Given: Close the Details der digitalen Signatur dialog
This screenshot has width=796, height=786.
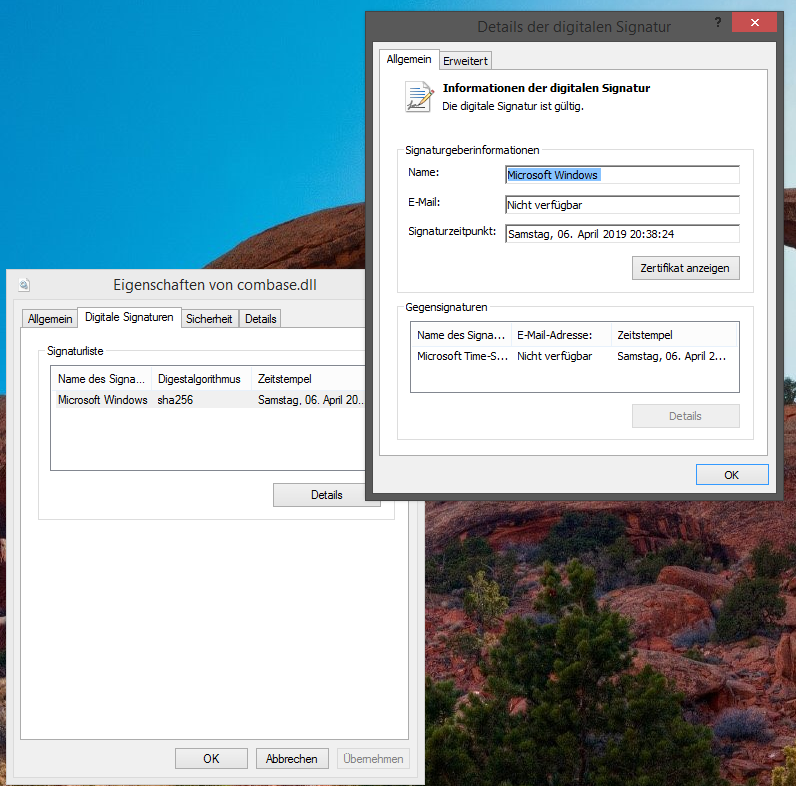Looking at the screenshot, I should (754, 23).
